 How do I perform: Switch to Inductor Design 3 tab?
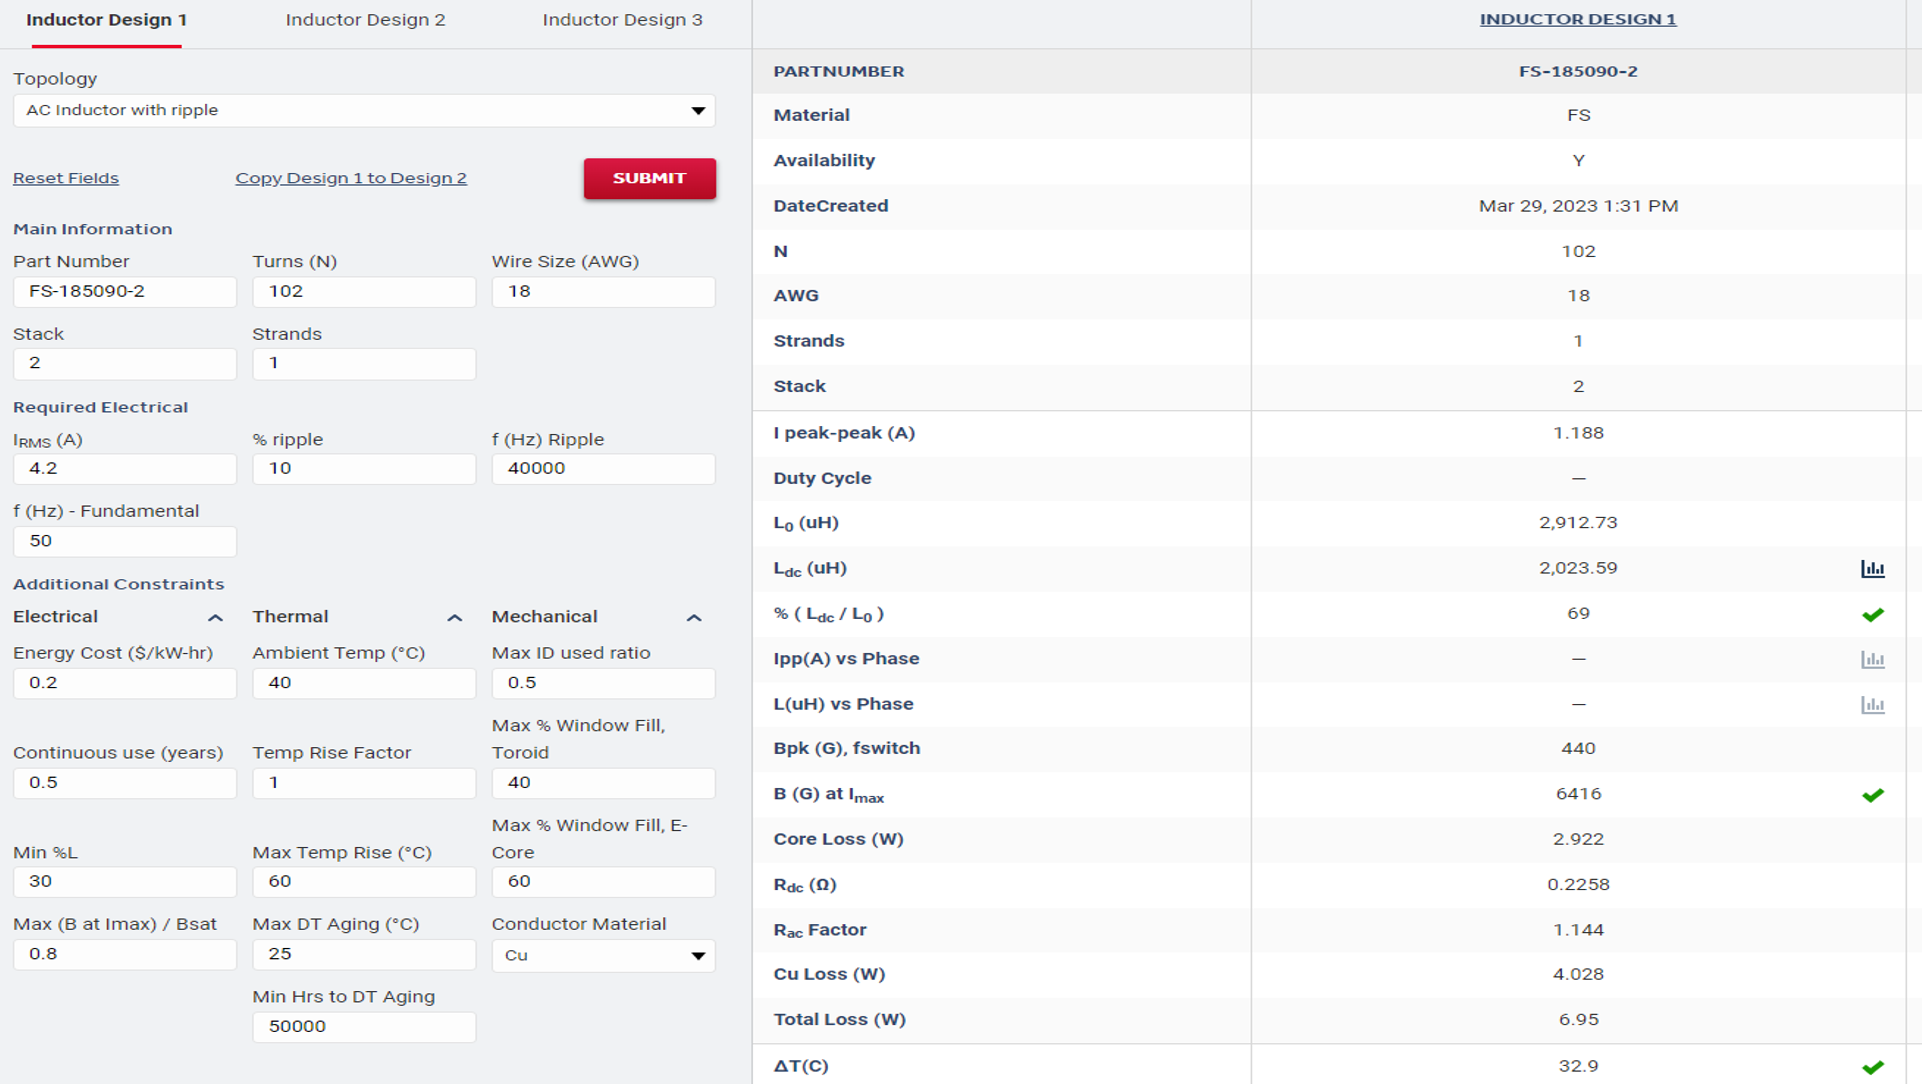point(622,20)
